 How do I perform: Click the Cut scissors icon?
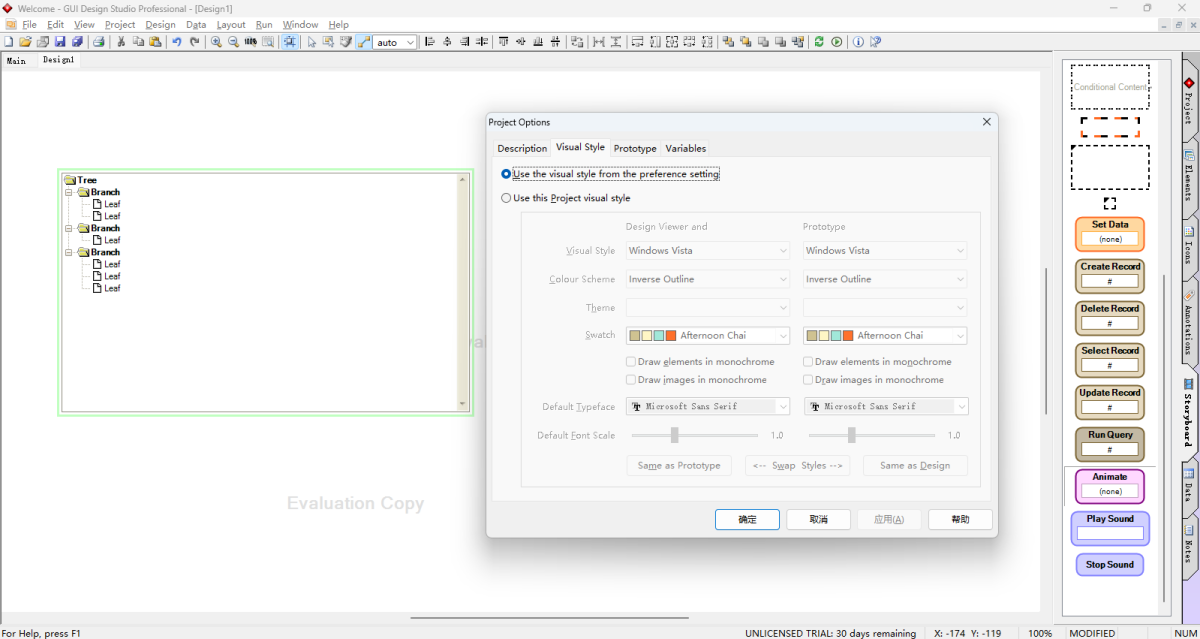121,42
